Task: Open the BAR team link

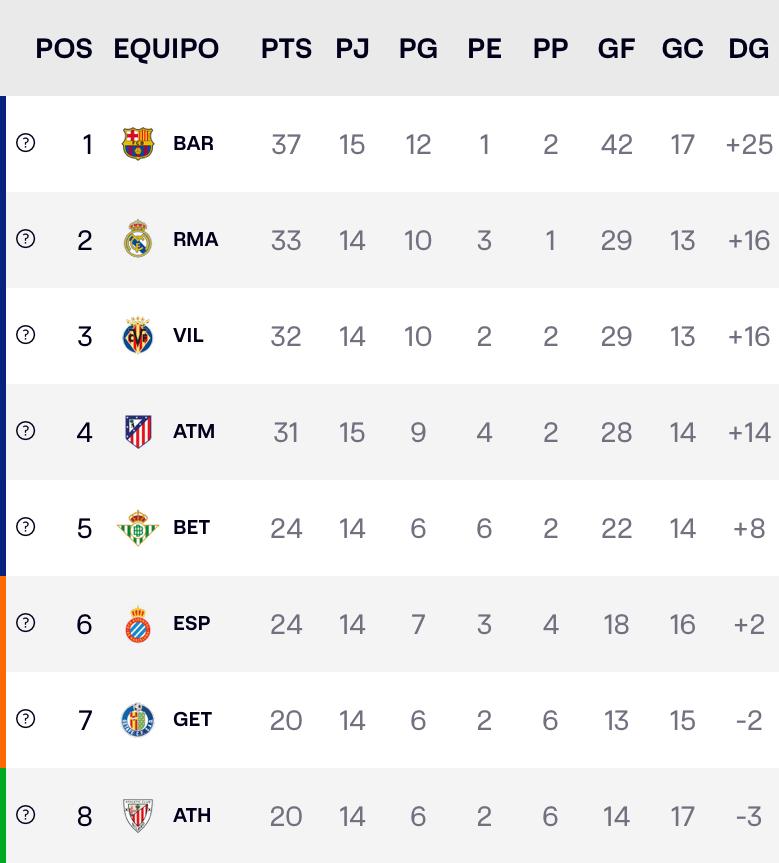Action: click(193, 143)
